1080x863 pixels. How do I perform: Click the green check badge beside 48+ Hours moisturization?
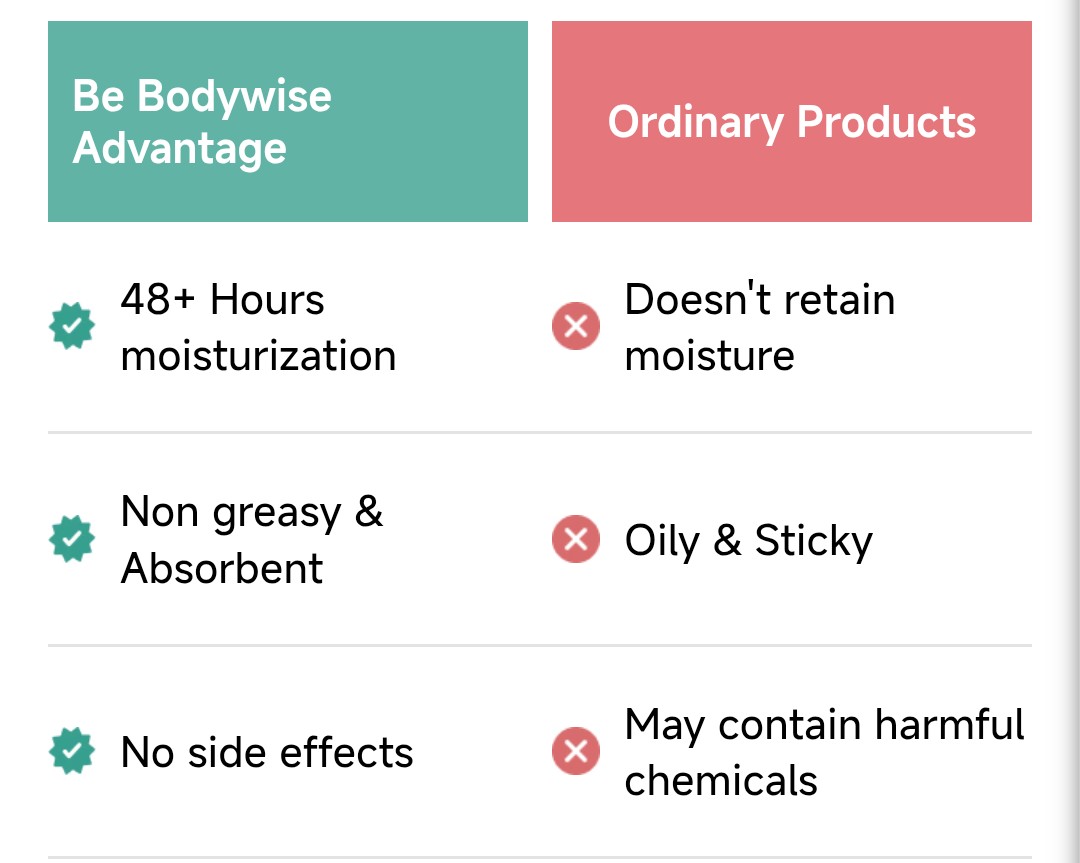[72, 327]
